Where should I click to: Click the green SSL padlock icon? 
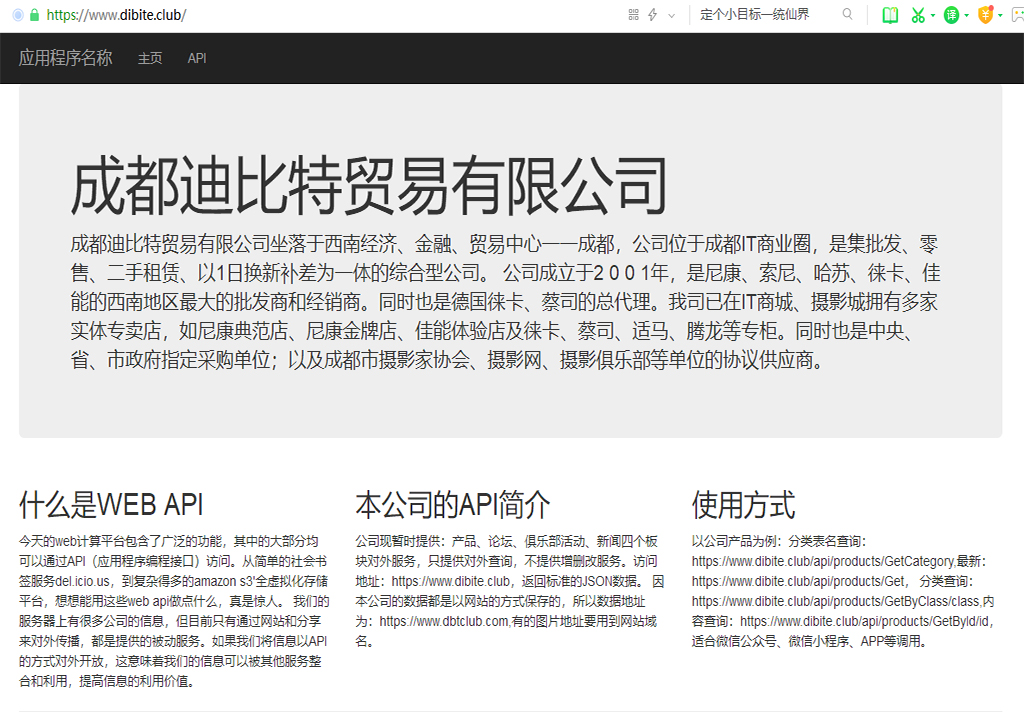click(35, 15)
